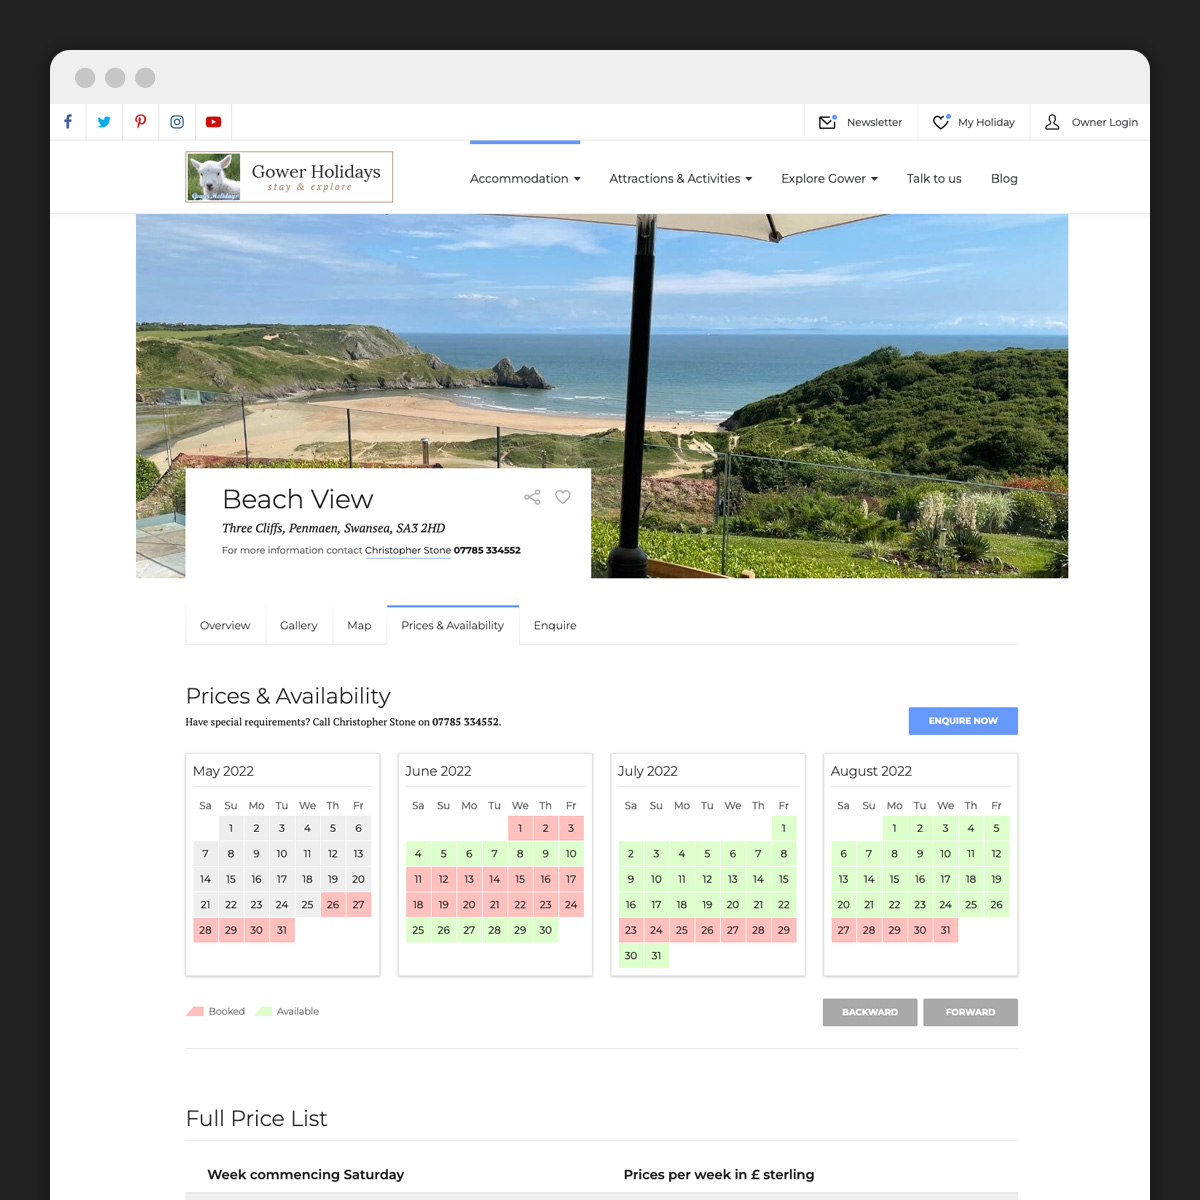1200x1200 pixels.
Task: Open the Talk to us page
Action: point(934,179)
